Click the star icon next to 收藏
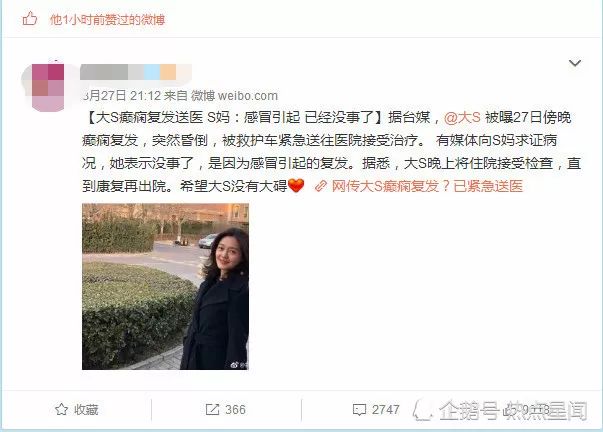 coord(62,409)
